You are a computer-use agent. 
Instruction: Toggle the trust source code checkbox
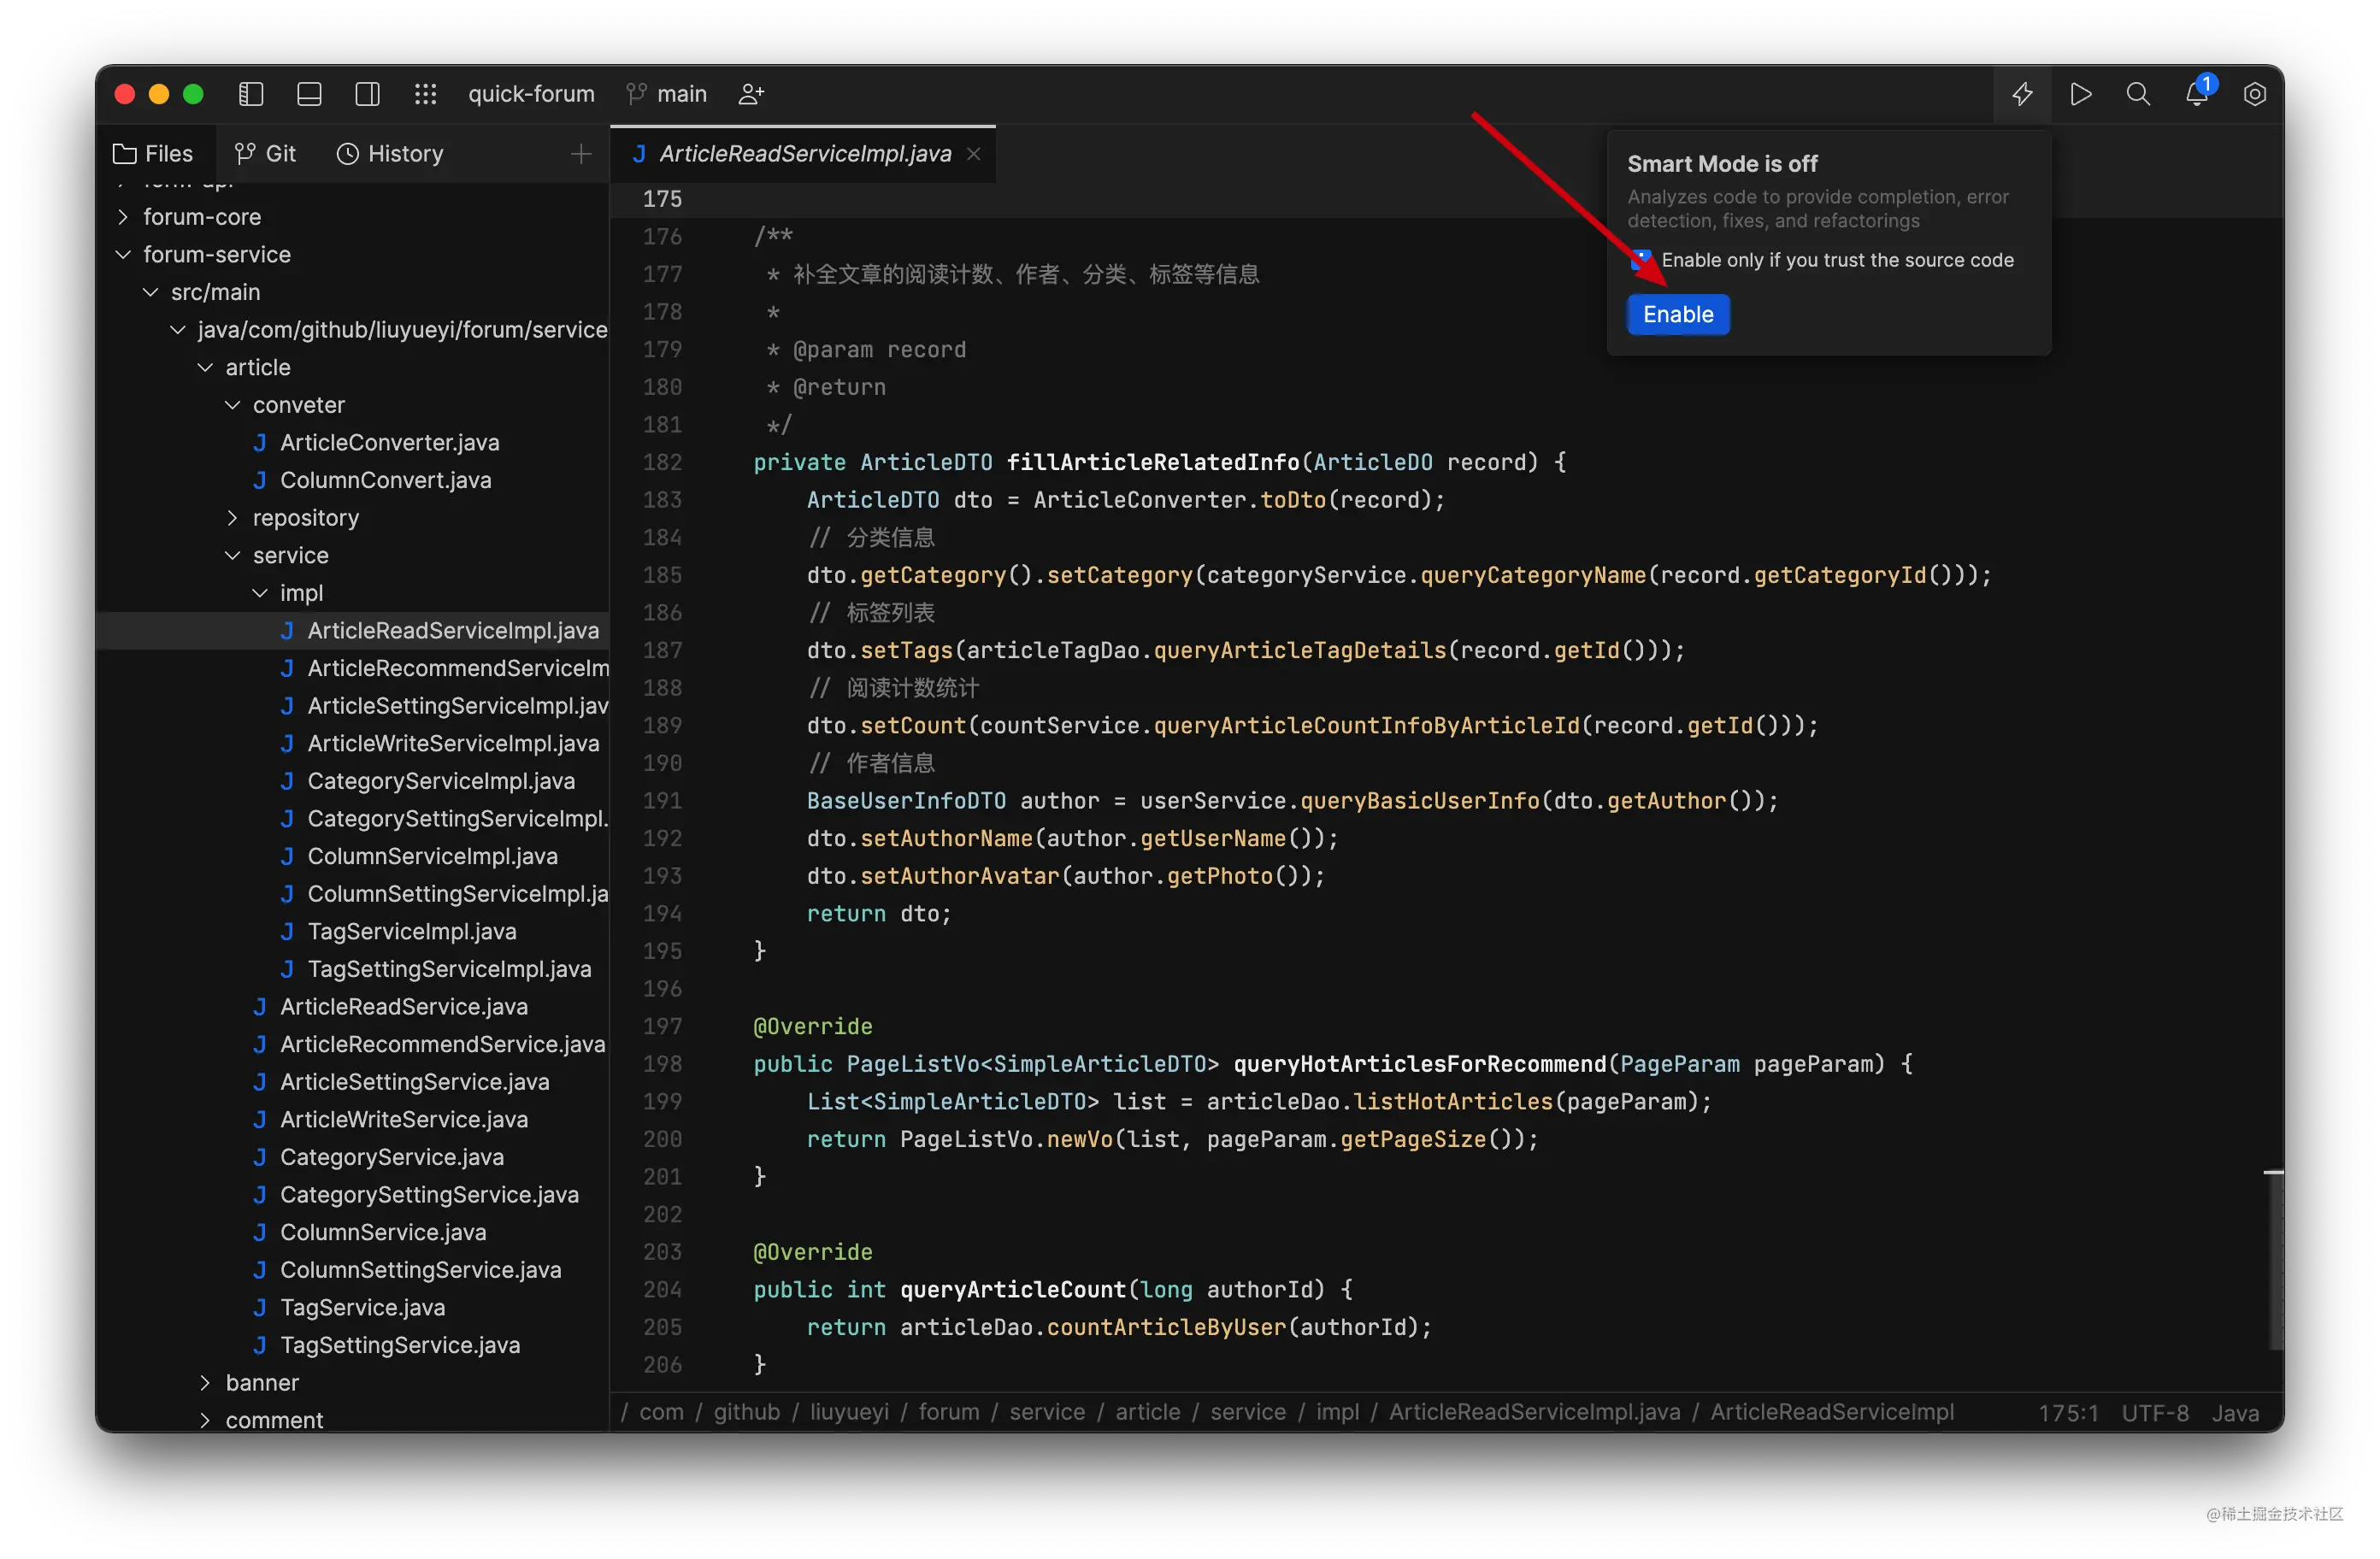pos(1640,260)
